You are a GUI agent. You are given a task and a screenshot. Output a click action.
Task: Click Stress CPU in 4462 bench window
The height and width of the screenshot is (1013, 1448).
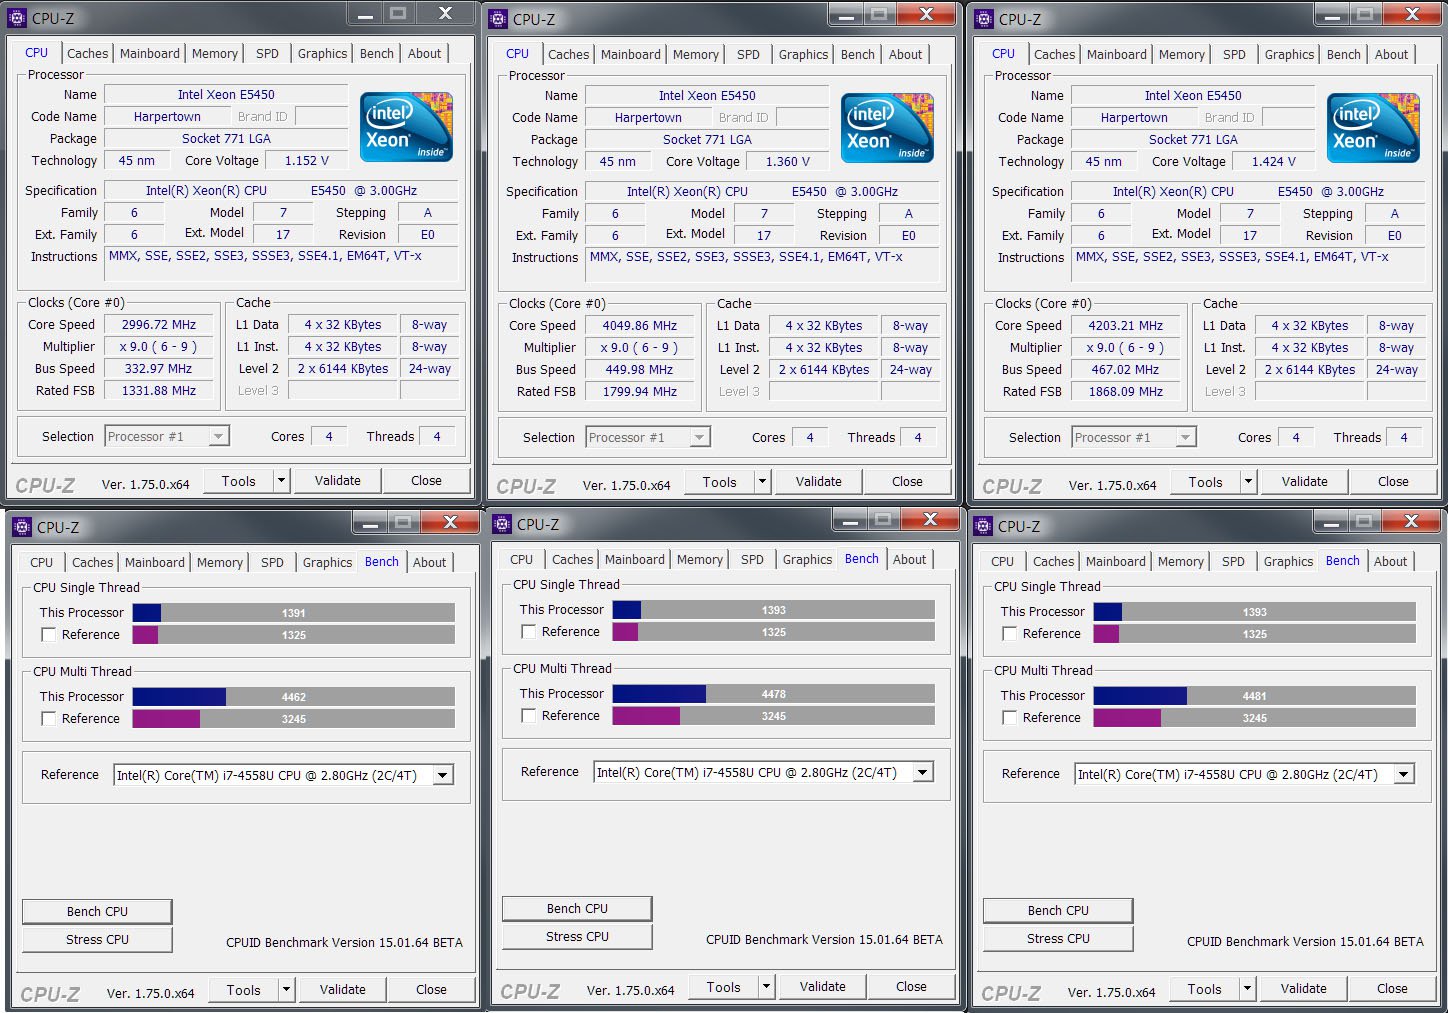pos(97,940)
